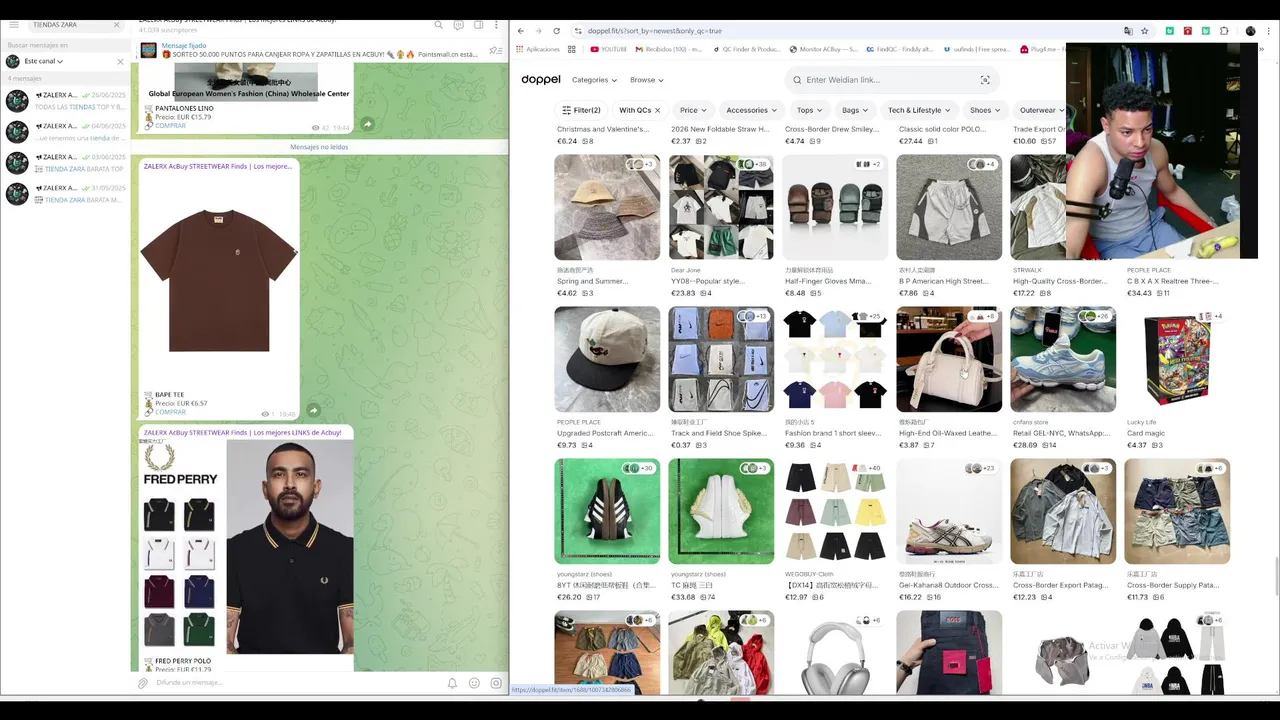Viewport: 1280px width, 720px height.
Task: Click Upgraded Postcraft American cap title
Action: 605,433
